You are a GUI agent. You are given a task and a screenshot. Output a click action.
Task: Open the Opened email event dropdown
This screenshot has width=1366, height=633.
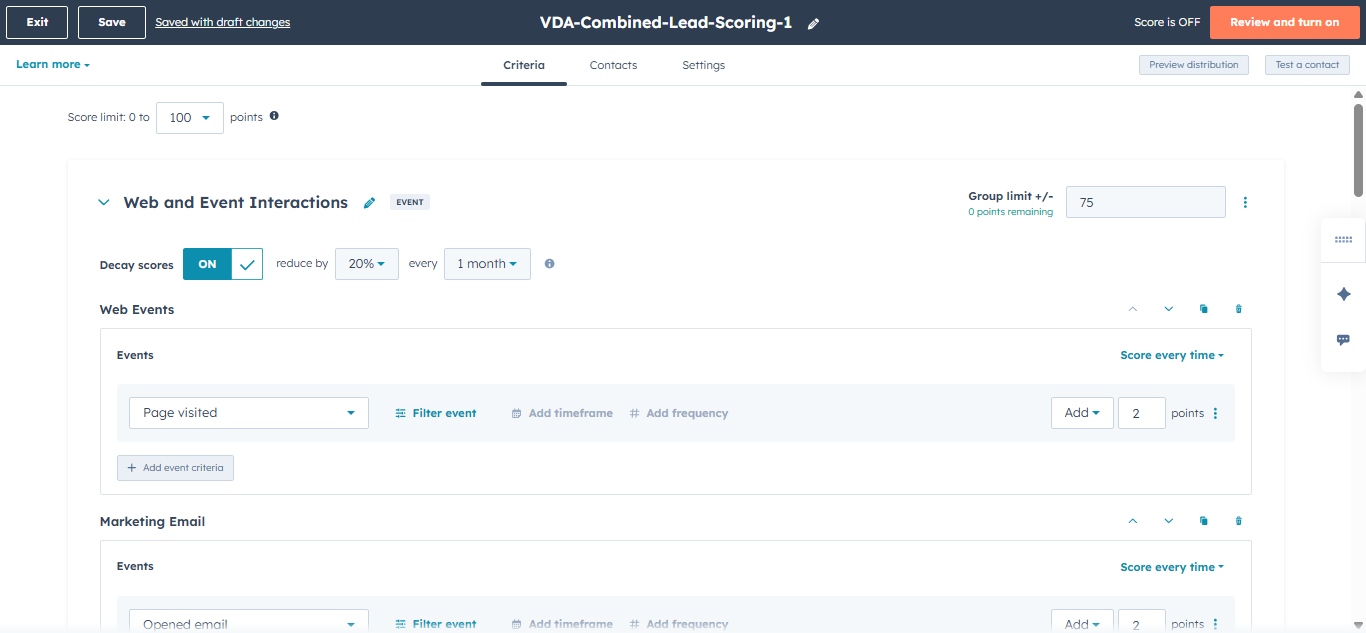(249, 621)
